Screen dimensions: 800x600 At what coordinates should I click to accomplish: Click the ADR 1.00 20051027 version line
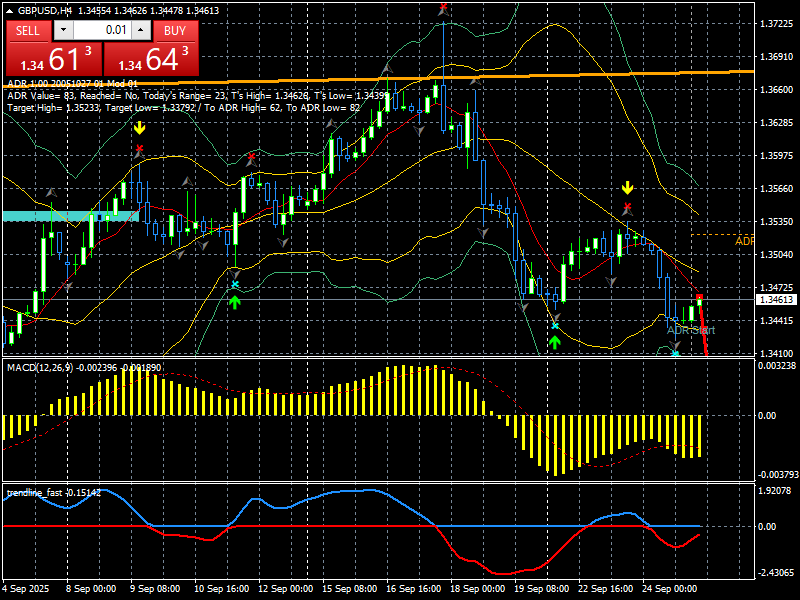(x=72, y=84)
